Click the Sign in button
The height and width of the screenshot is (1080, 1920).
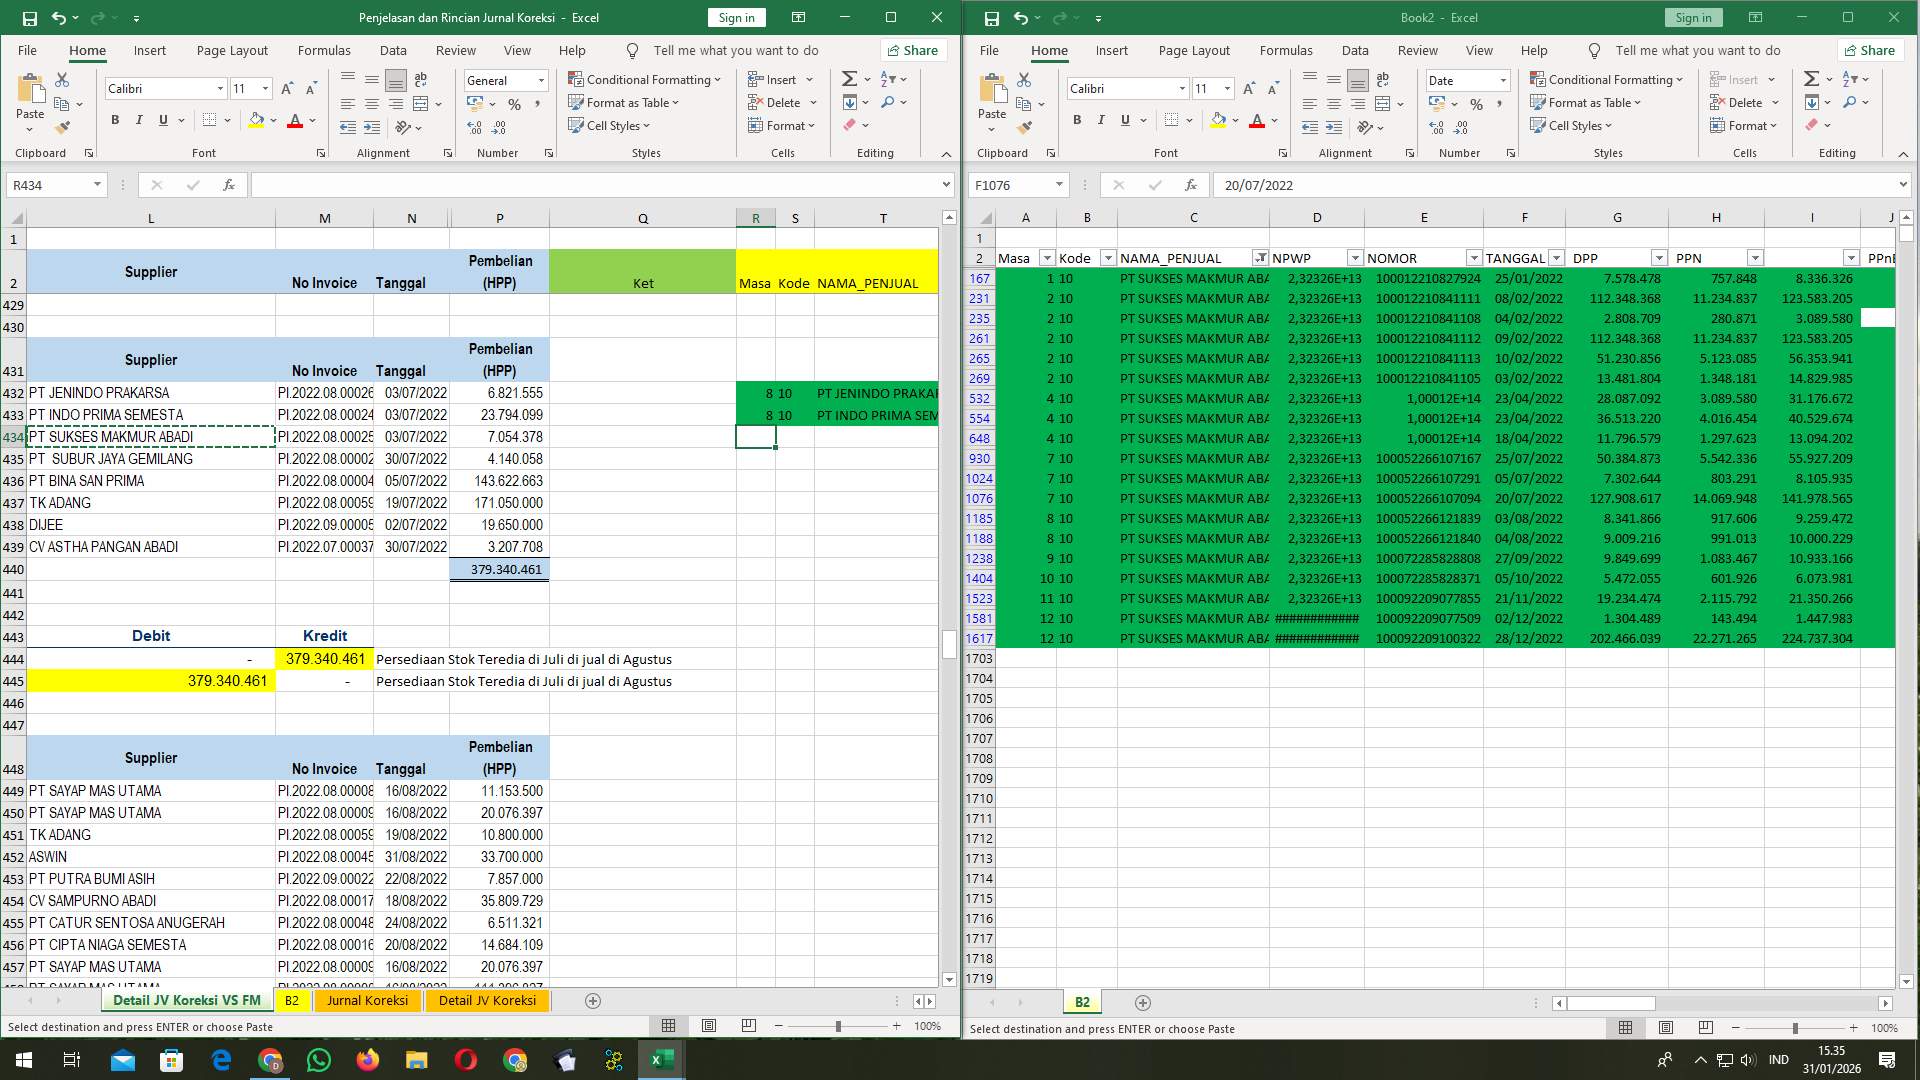click(736, 17)
